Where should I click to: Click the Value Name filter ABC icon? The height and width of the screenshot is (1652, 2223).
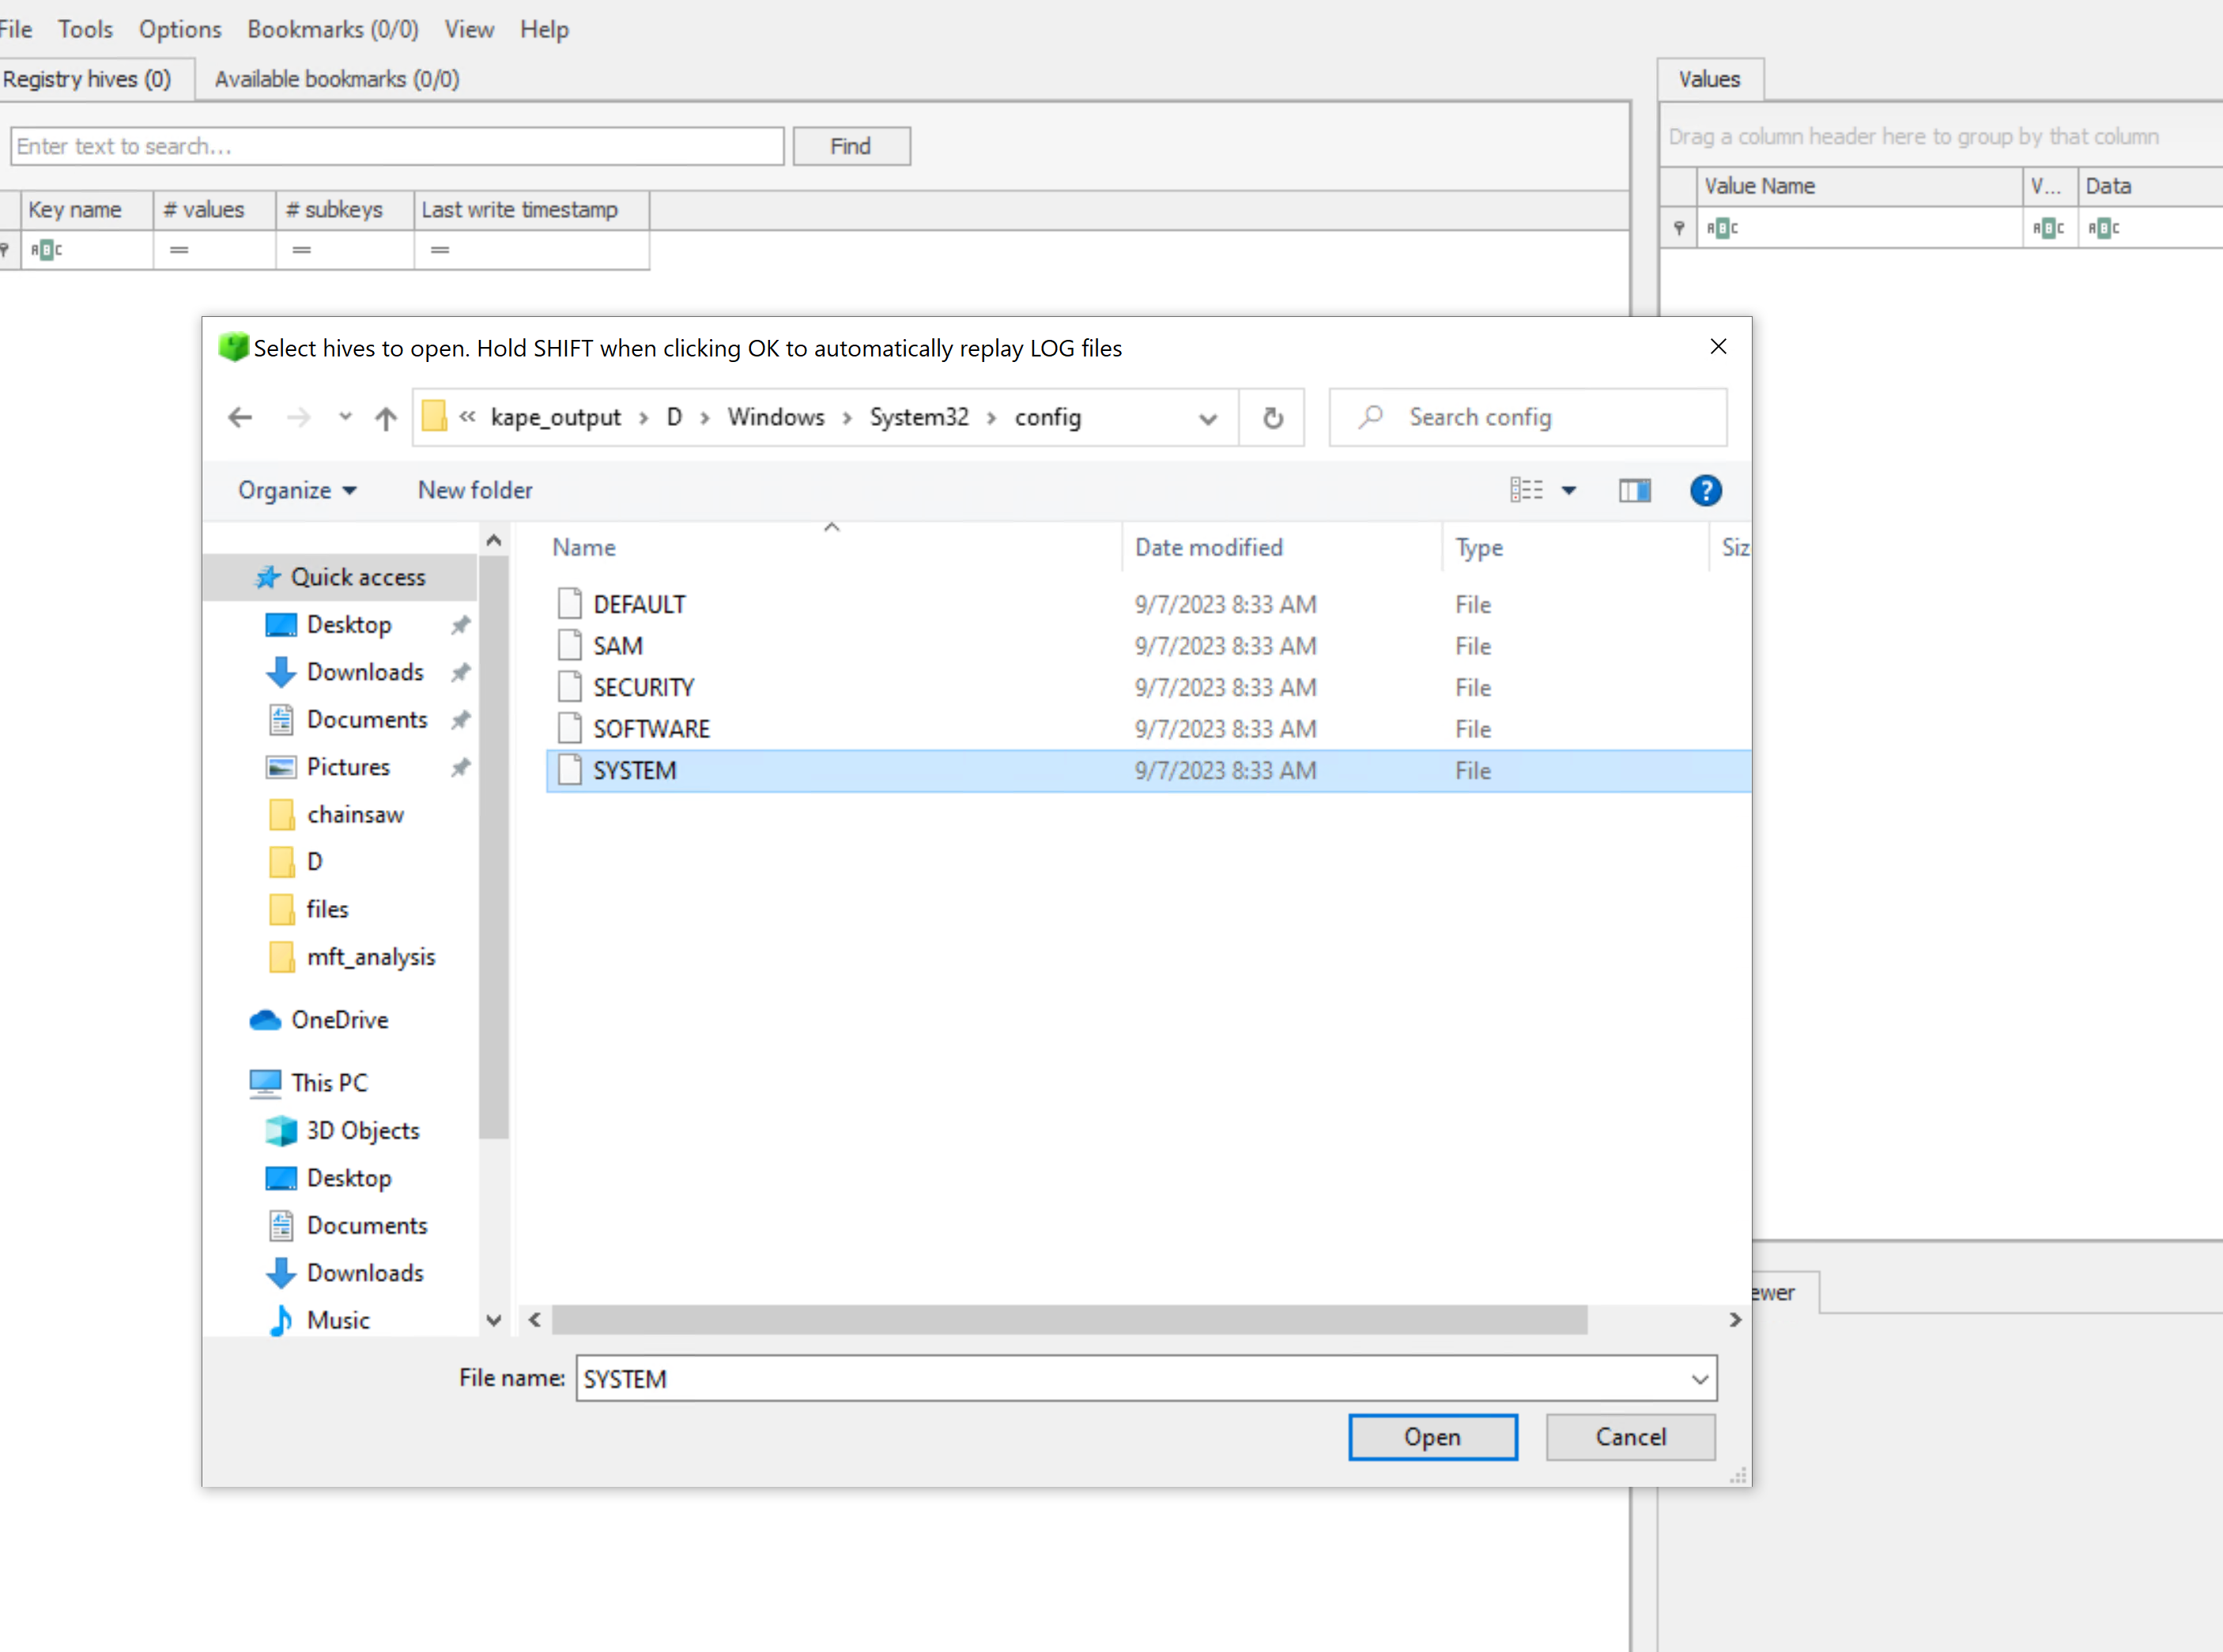tap(1722, 228)
